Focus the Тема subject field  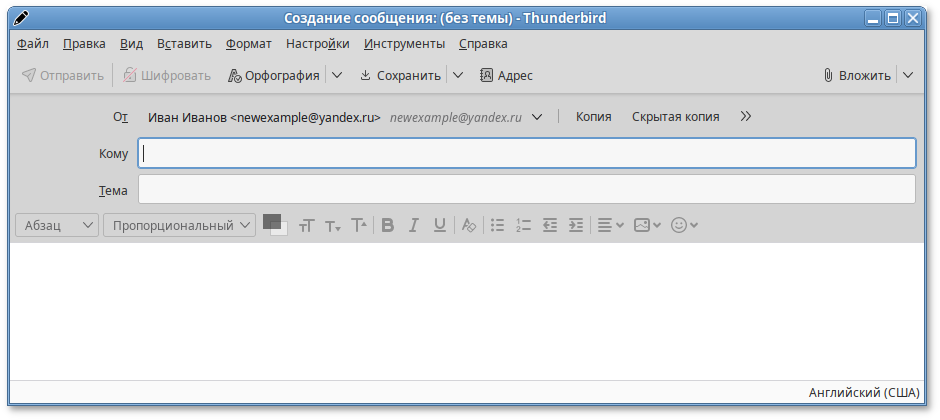pos(527,190)
